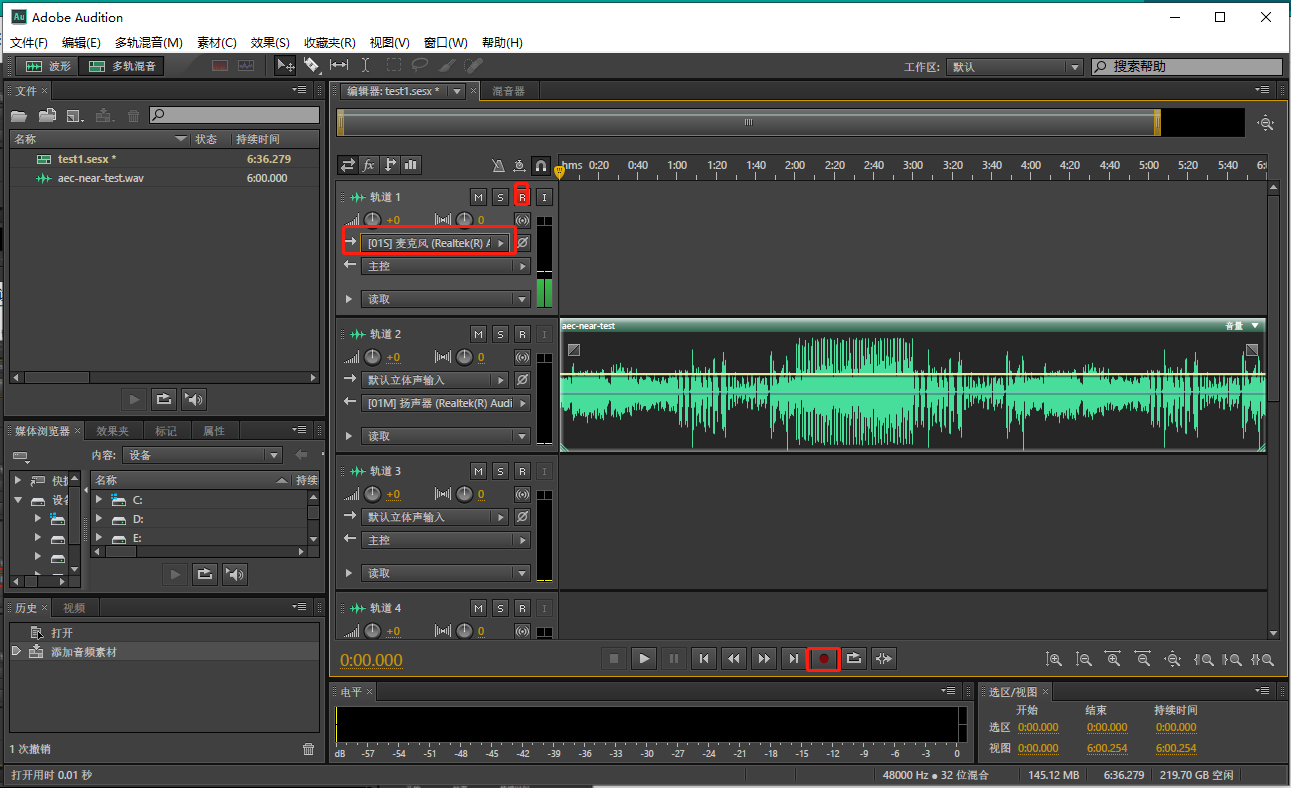
Task: Click the clear history trash icon
Action: point(308,749)
